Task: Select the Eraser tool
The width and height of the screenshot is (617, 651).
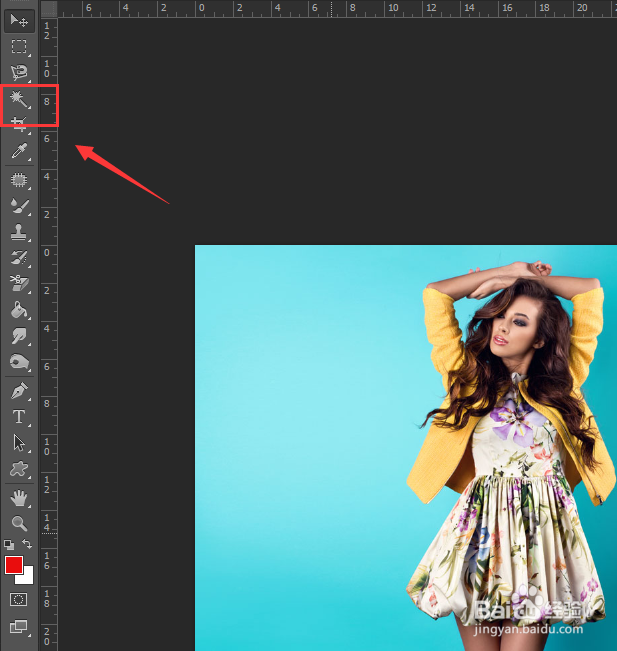Action: 19,284
